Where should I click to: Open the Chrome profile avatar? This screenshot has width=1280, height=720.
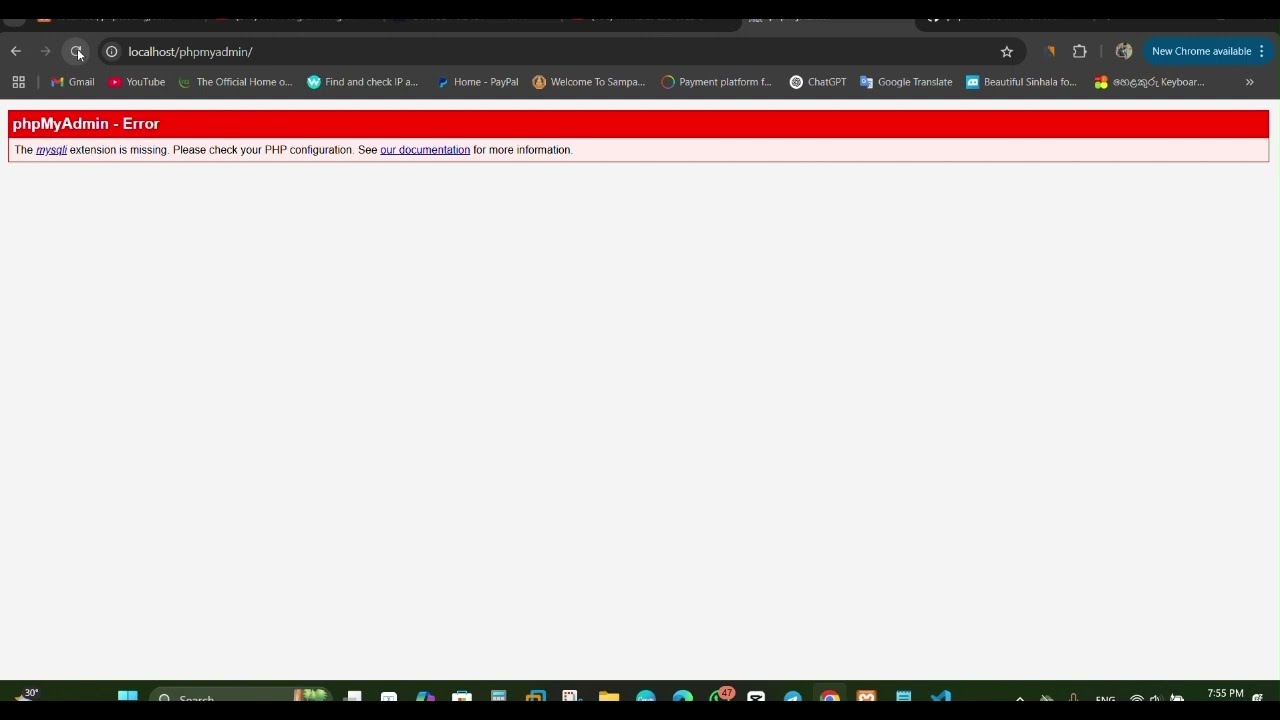tap(1124, 51)
